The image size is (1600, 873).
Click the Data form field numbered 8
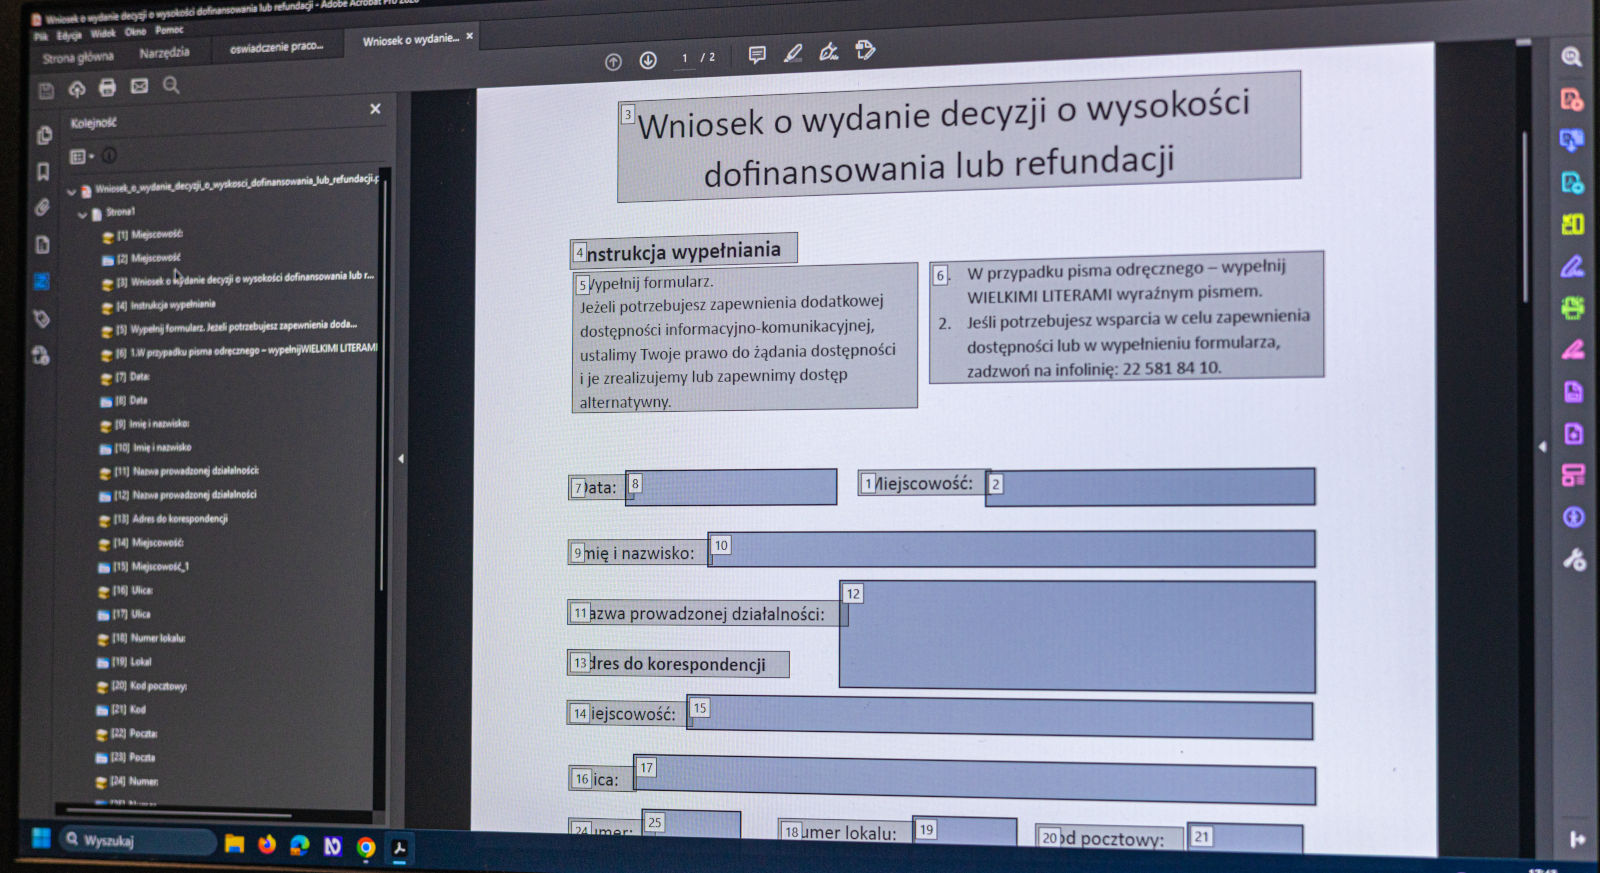point(731,487)
